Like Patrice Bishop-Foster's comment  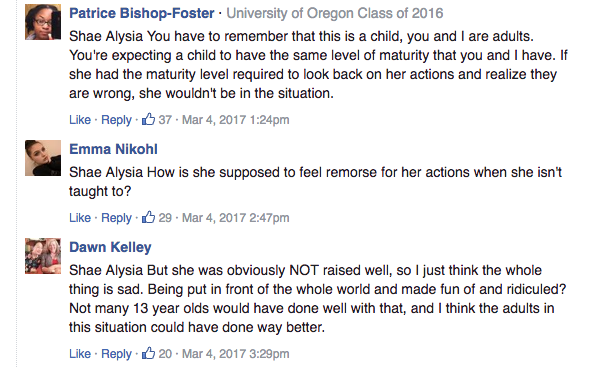80,120
